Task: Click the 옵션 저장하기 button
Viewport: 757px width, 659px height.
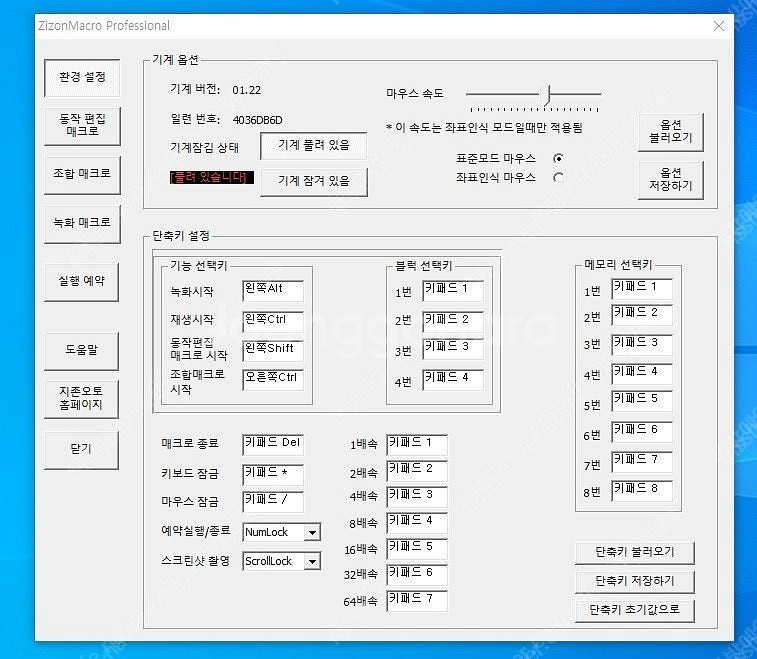Action: (670, 179)
